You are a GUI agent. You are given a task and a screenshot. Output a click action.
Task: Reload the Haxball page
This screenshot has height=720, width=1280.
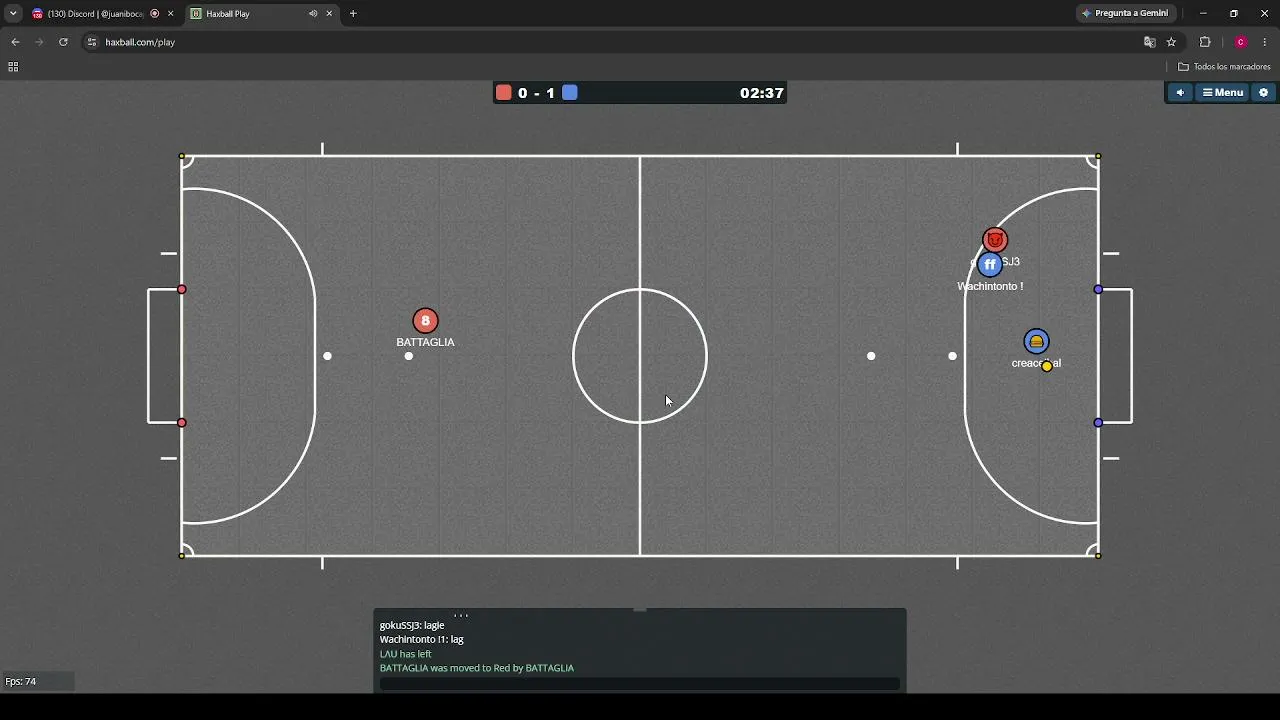coord(63,42)
